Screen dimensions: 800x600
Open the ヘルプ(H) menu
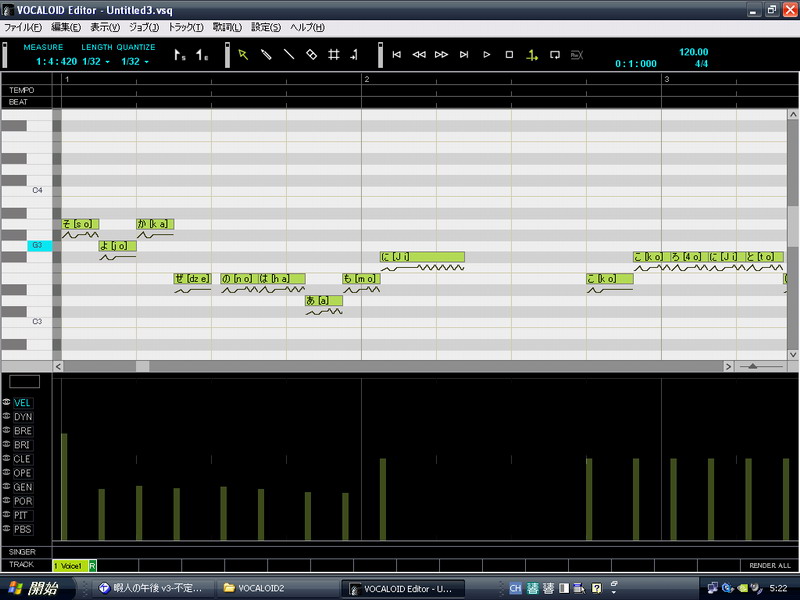click(307, 28)
